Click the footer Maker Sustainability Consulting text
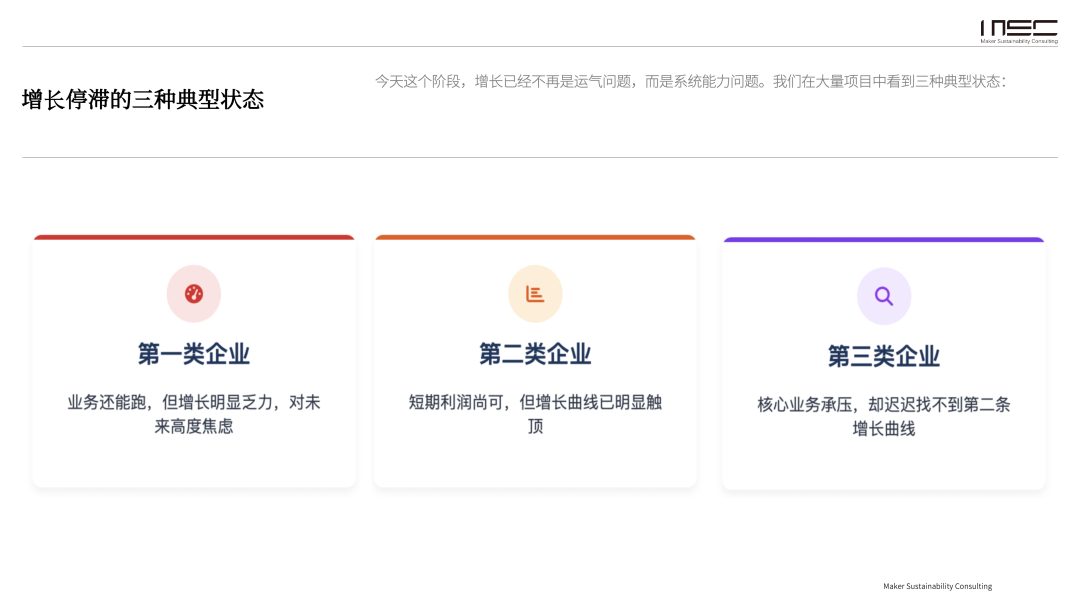 tap(937, 586)
